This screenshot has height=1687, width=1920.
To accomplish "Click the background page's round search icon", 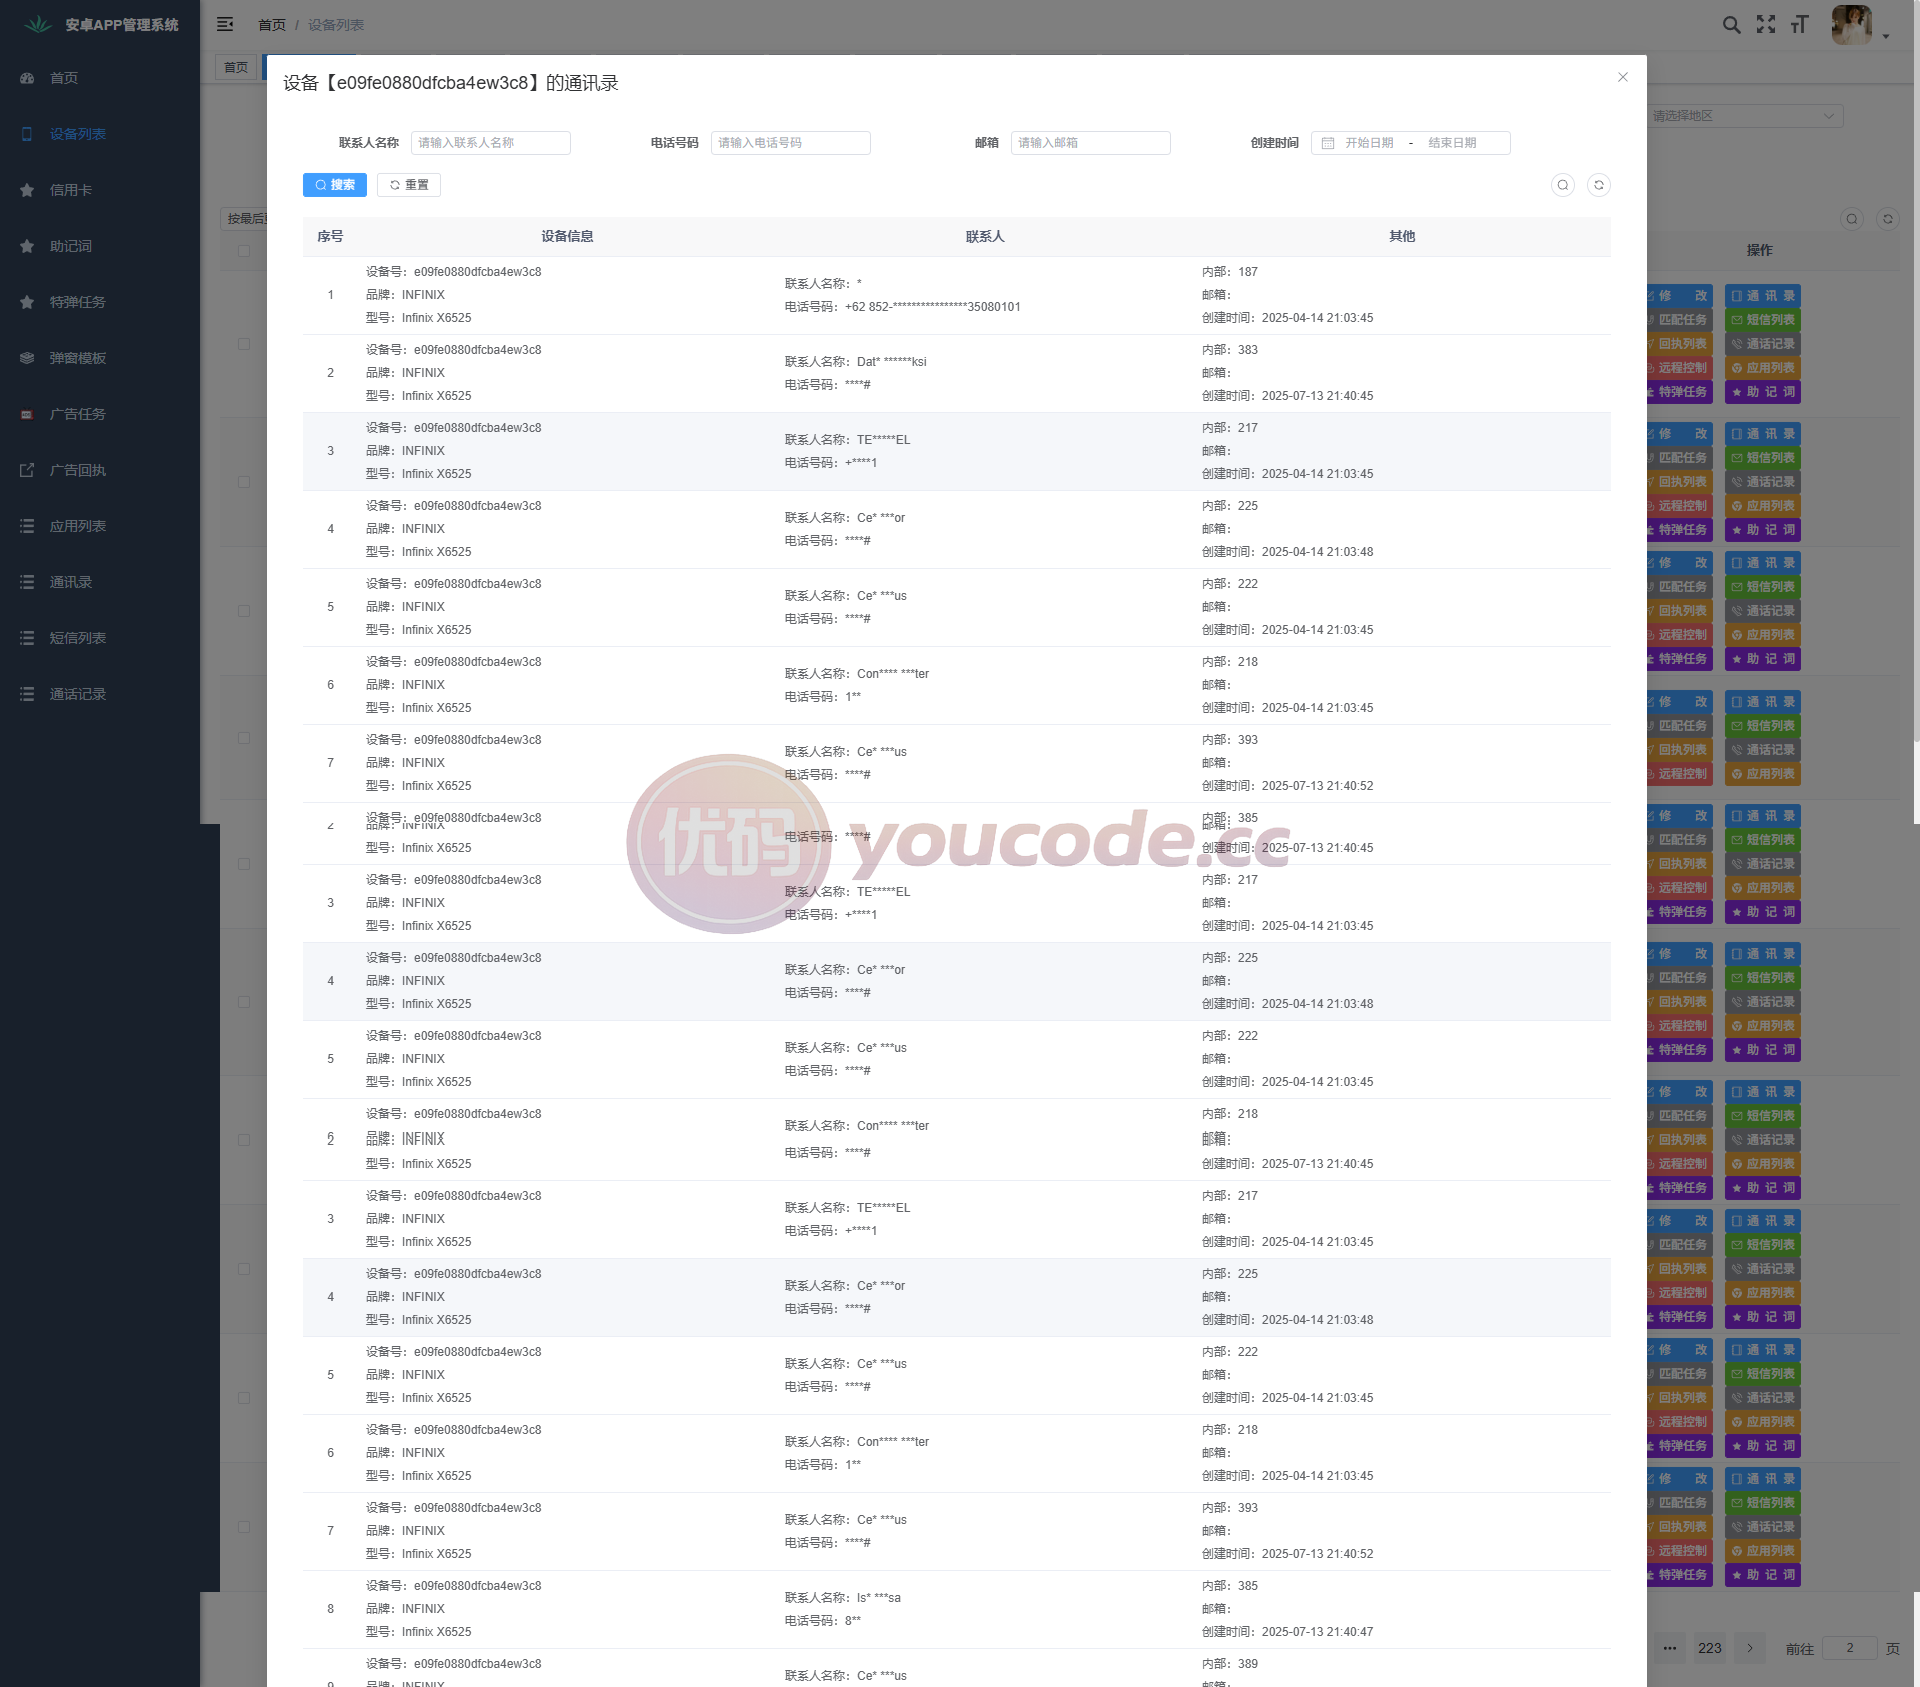I will coord(1852,219).
